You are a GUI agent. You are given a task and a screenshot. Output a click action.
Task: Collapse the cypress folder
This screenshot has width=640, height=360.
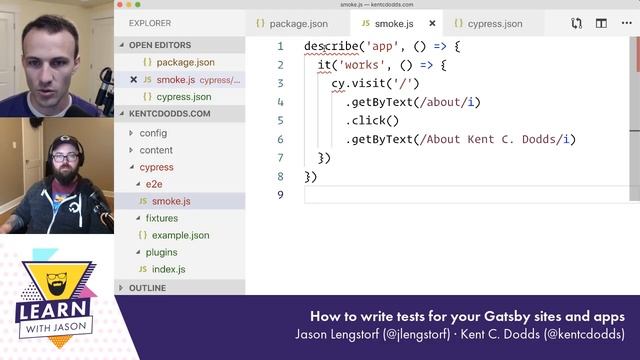pyautogui.click(x=132, y=167)
